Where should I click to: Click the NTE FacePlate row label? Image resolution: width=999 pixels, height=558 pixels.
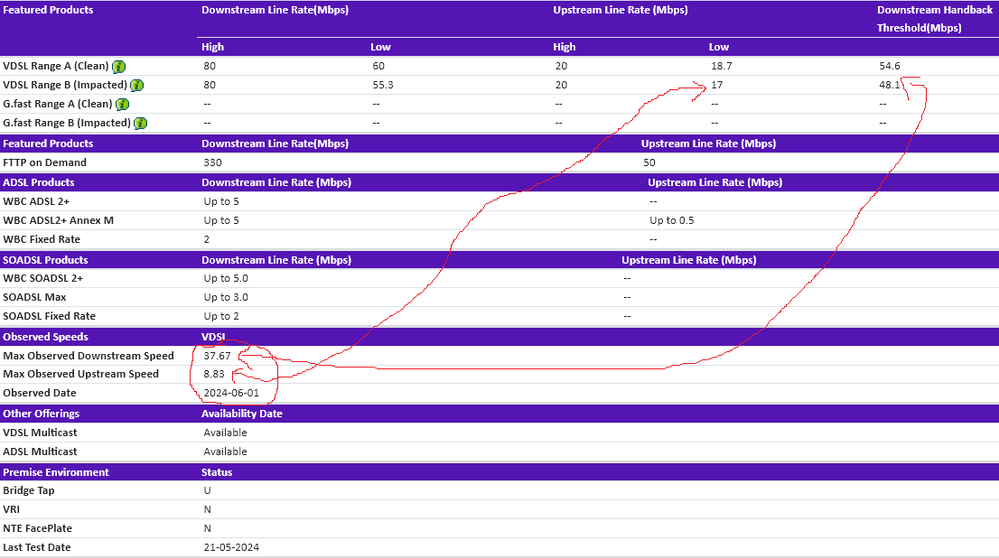37,528
